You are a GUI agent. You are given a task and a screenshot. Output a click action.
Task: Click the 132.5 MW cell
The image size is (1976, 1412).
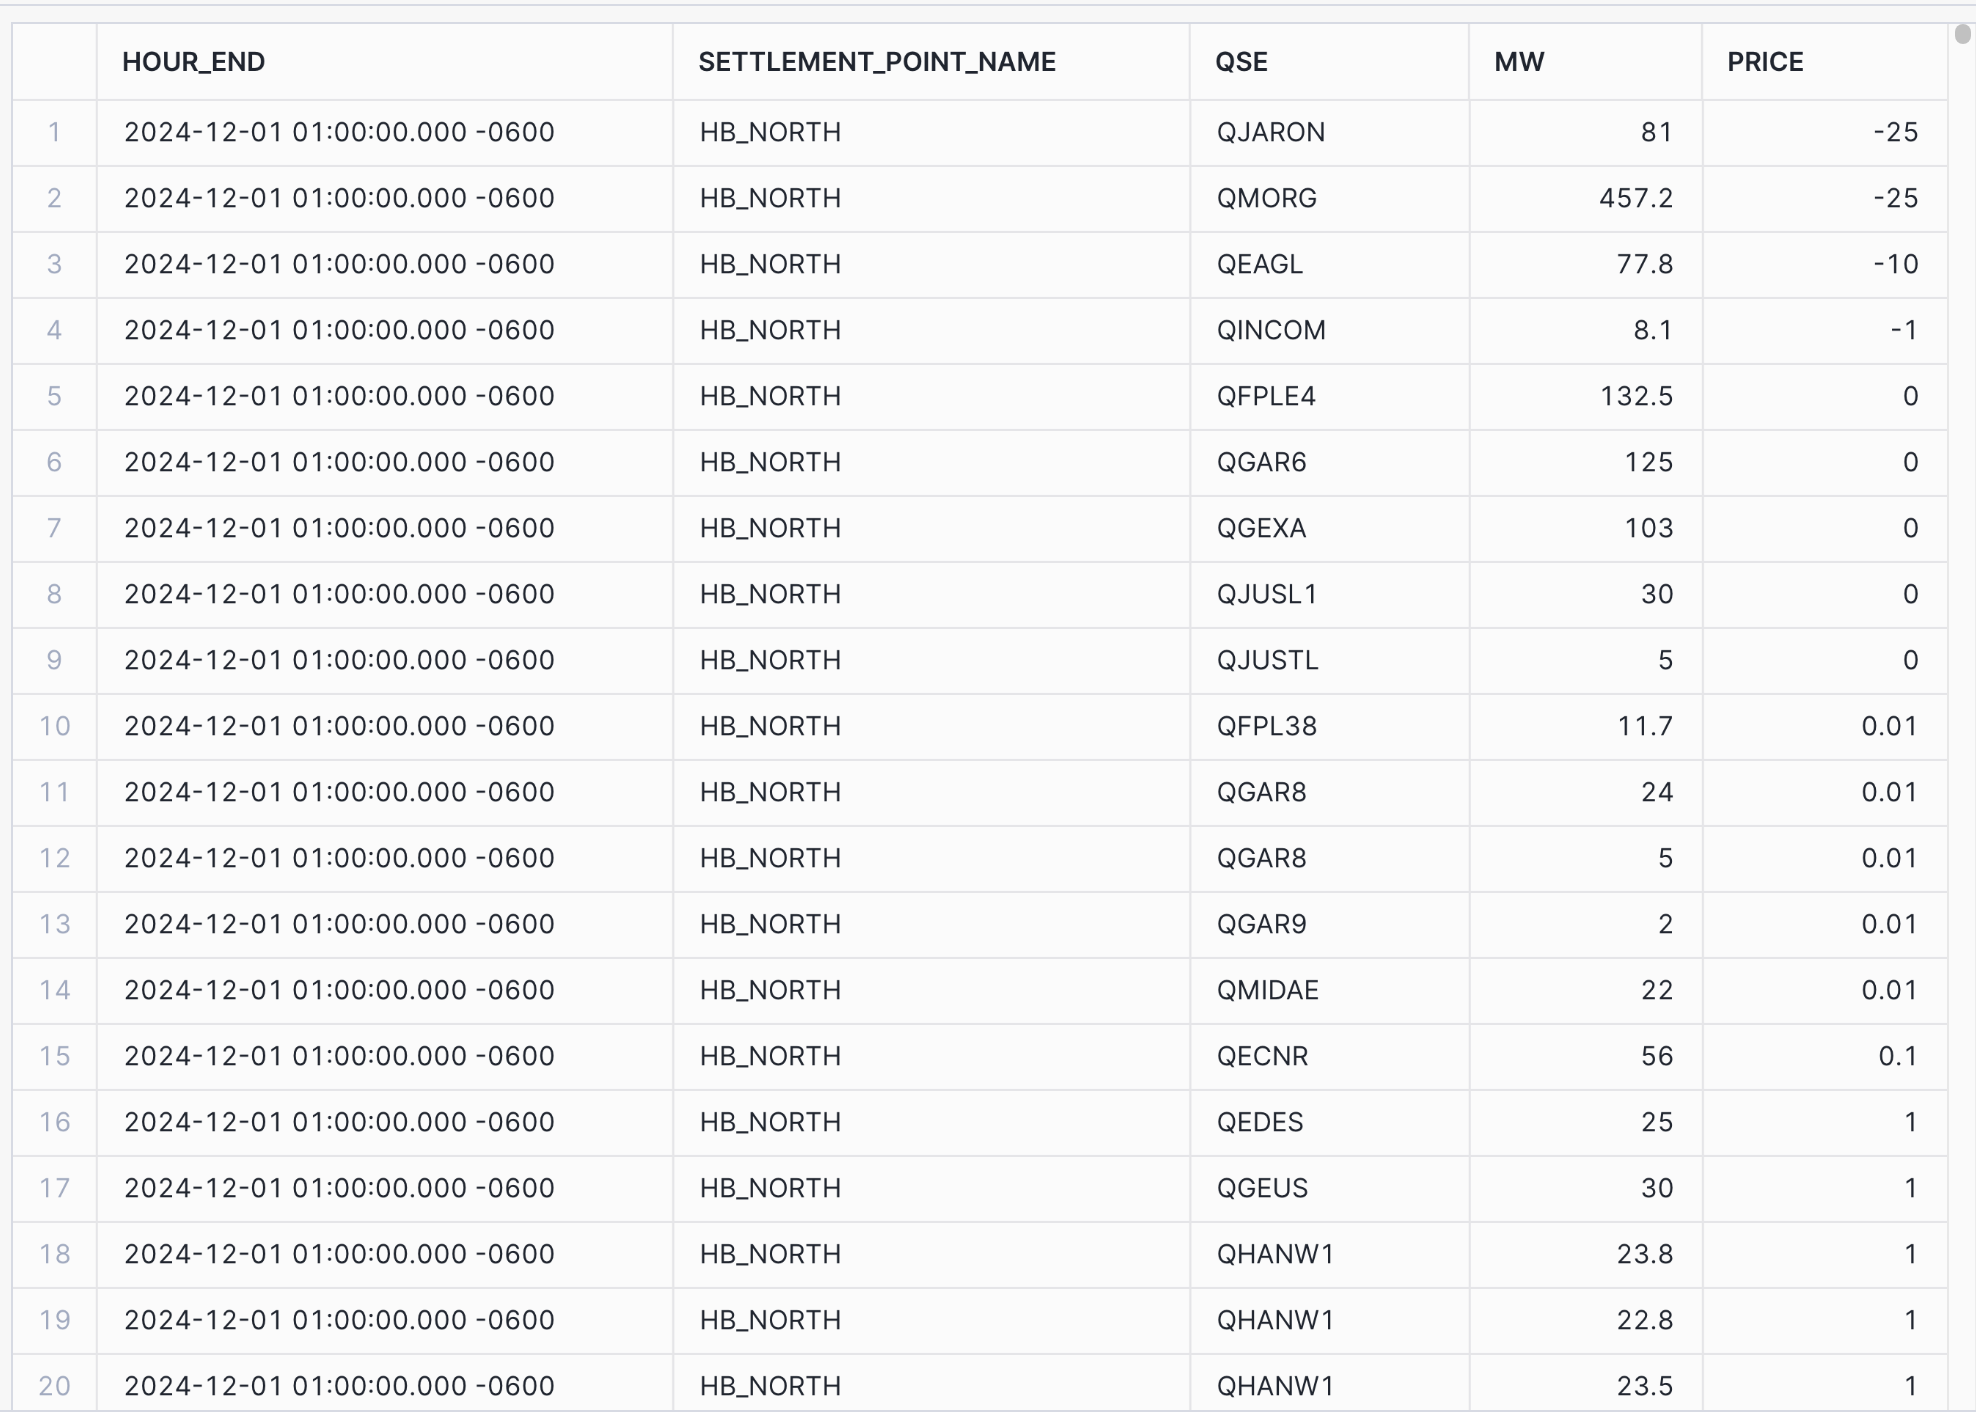[1635, 396]
